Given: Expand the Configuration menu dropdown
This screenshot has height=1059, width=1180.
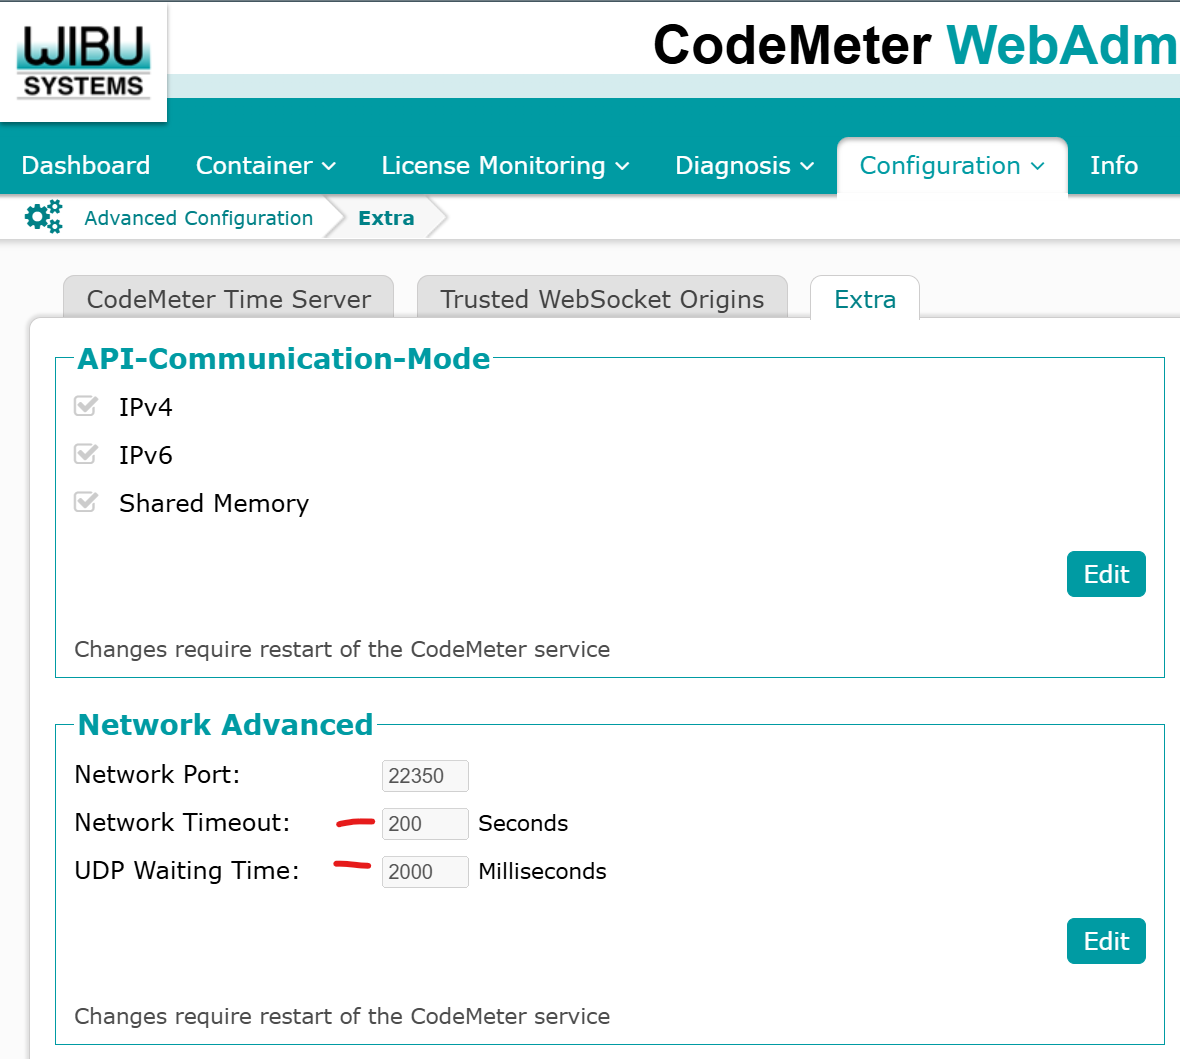Looking at the screenshot, I should click(952, 166).
